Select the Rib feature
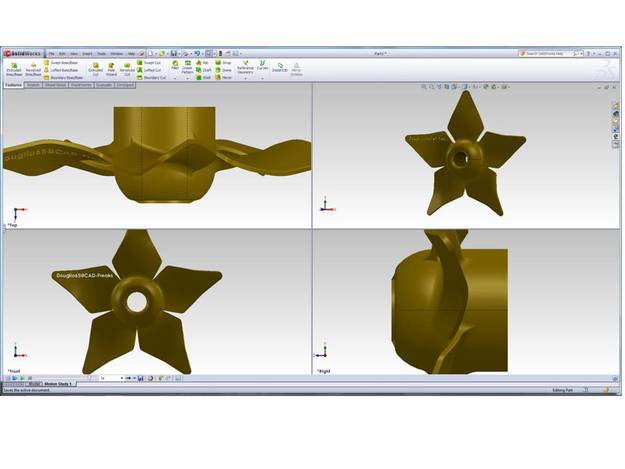Viewport: 625px width, 469px height. [x=202, y=63]
